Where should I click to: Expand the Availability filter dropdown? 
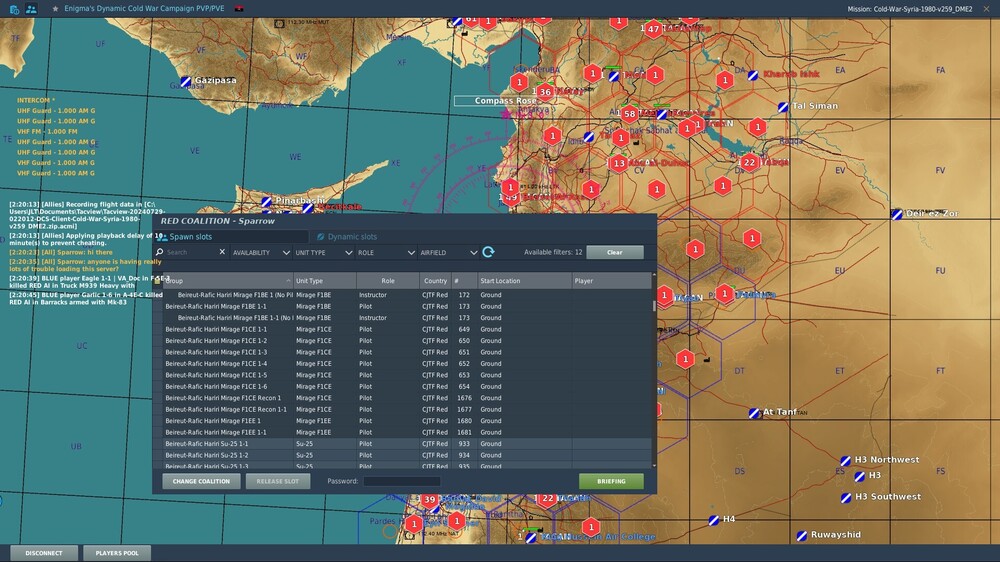pos(258,253)
